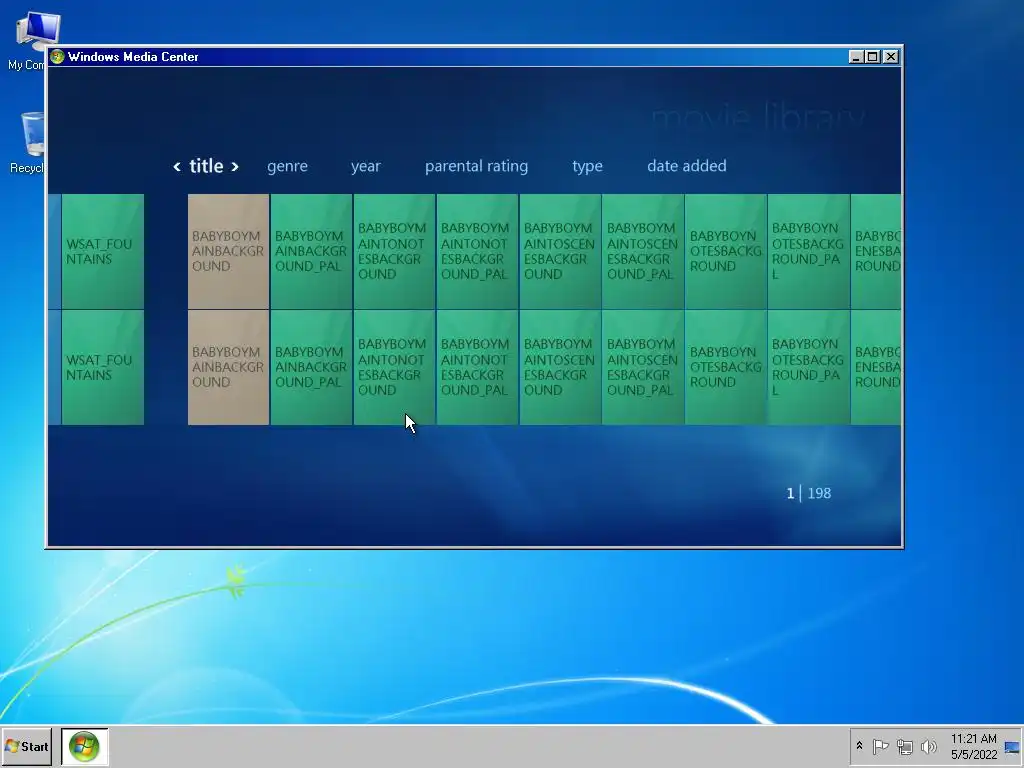Switch to the genre view

click(287, 166)
